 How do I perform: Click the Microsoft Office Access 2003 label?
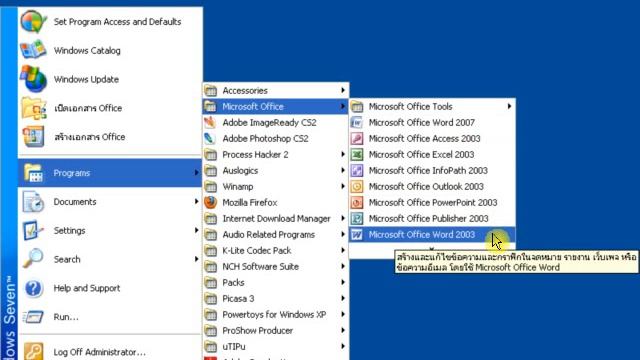click(424, 138)
